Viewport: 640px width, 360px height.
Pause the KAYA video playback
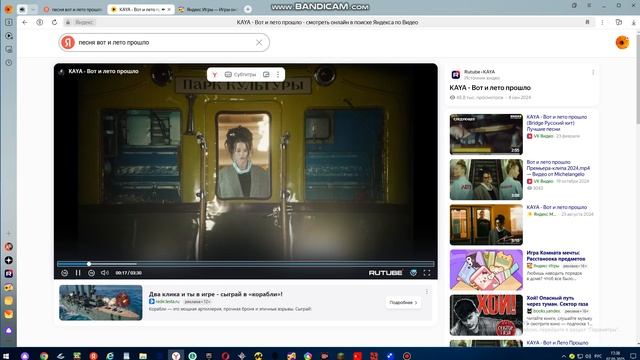click(78, 273)
